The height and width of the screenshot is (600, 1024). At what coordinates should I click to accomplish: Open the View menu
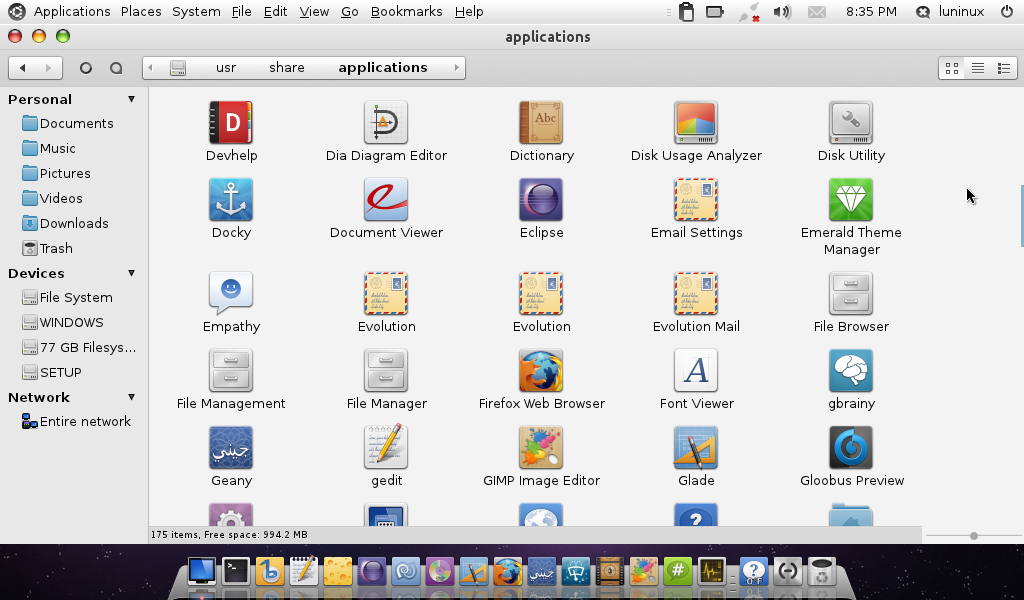[x=314, y=12]
